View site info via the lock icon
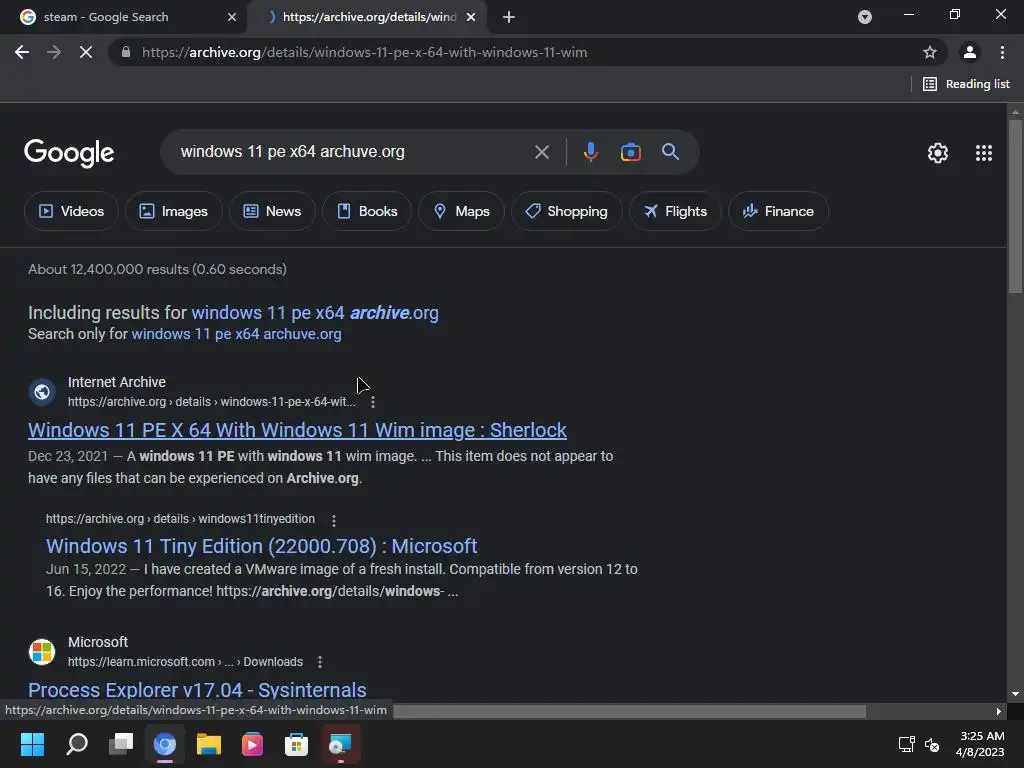 pos(126,52)
